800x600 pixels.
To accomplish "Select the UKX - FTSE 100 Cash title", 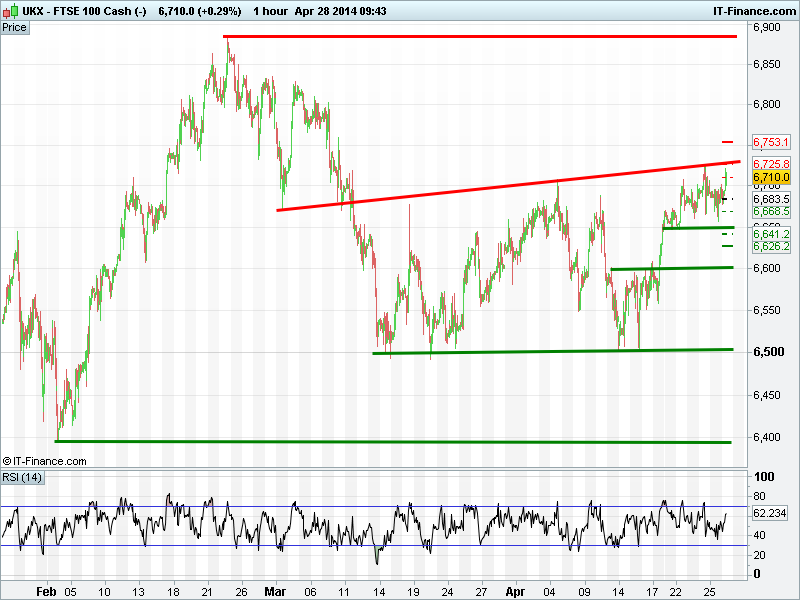I will [x=84, y=11].
